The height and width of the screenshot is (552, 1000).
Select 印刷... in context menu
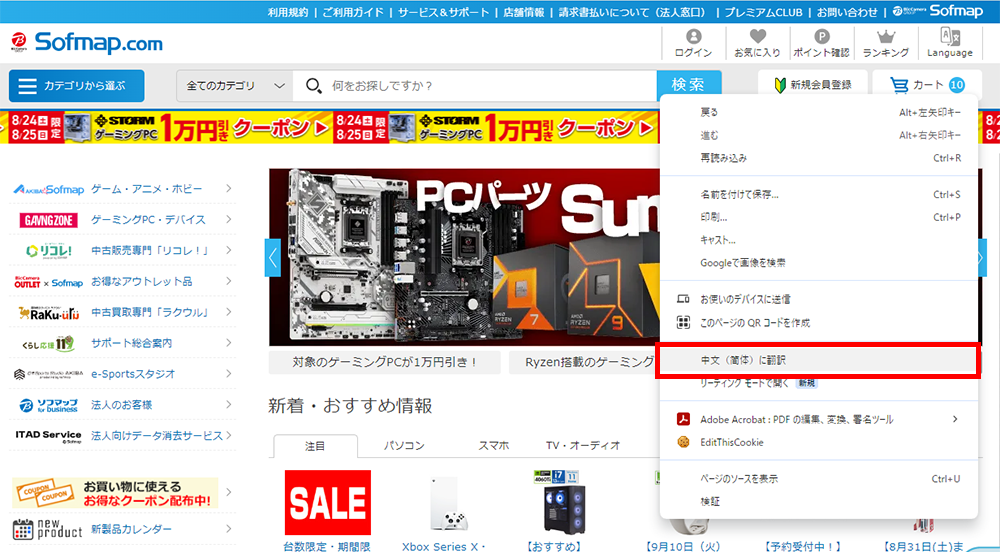pos(818,217)
